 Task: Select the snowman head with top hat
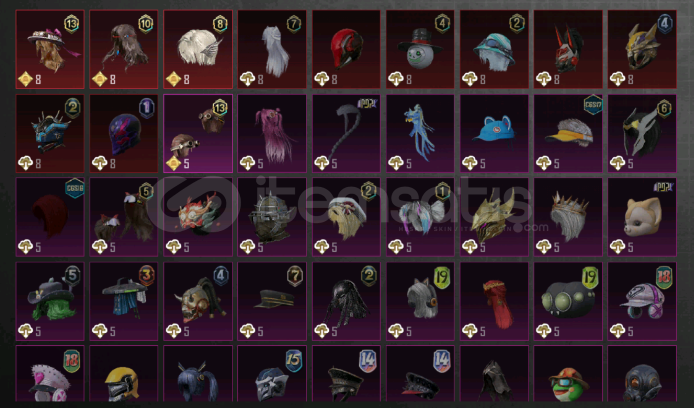click(x=420, y=49)
